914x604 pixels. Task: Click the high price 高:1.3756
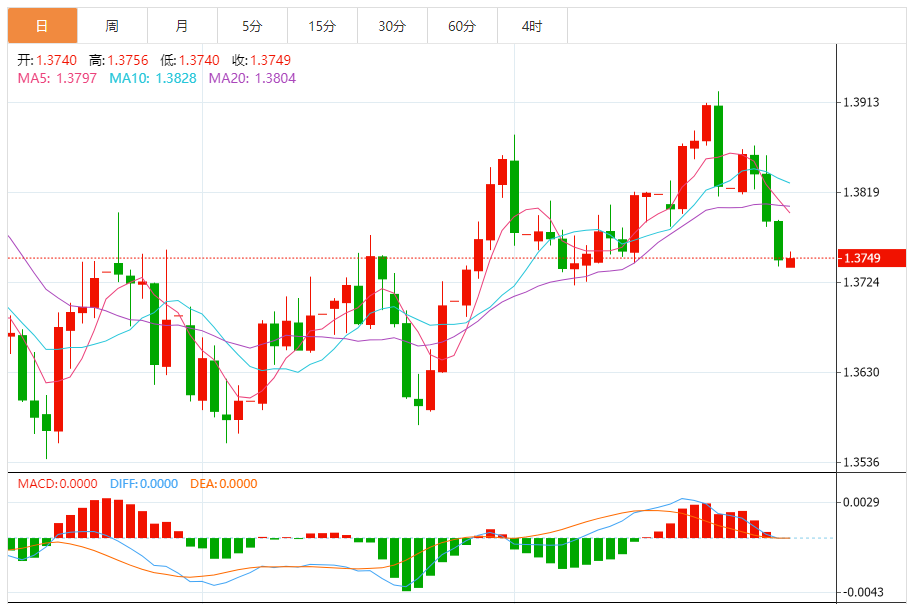[x=119, y=60]
